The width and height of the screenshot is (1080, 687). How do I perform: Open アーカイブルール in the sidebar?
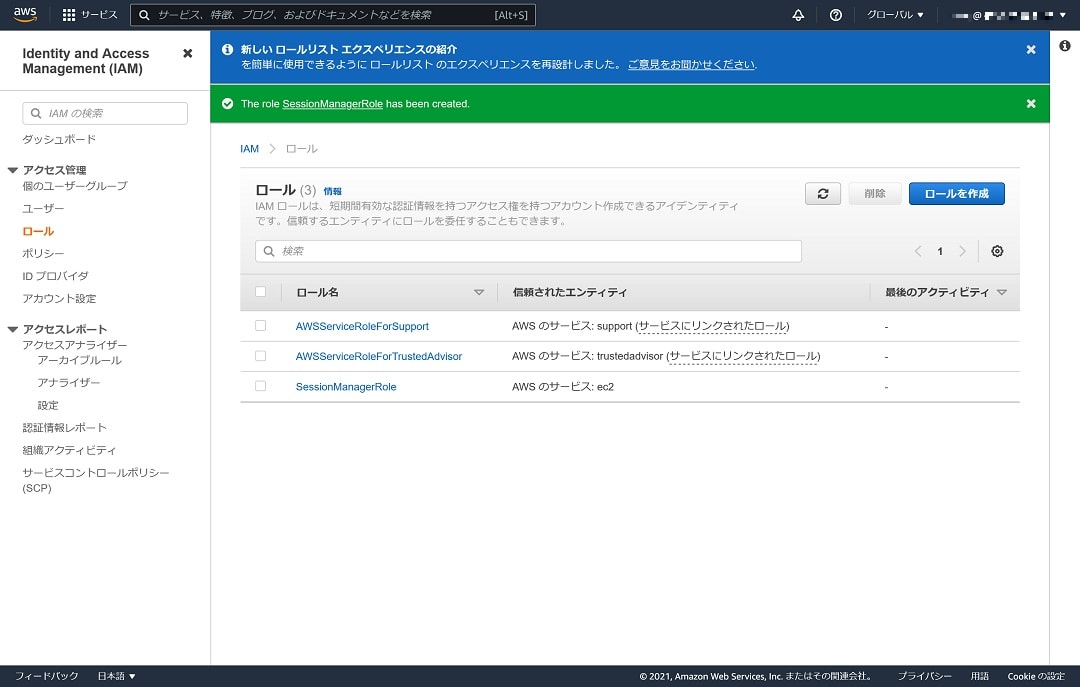tap(79, 360)
